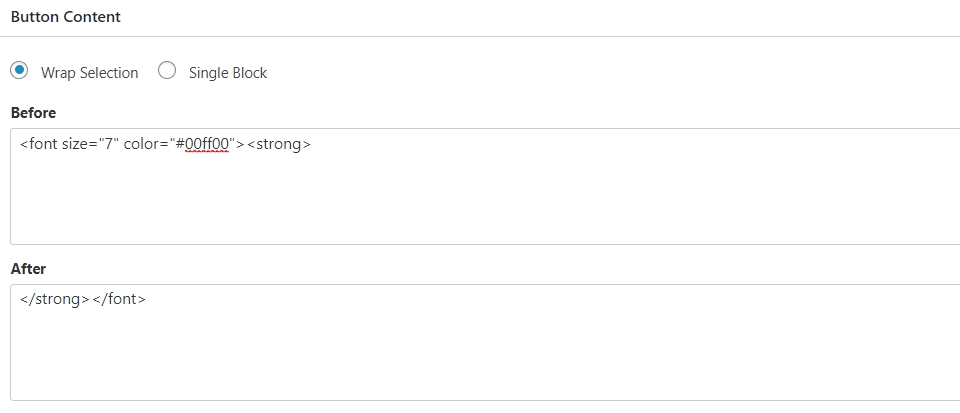Place cursor on the closing </font> tag

pyautogui.click(x=119, y=299)
